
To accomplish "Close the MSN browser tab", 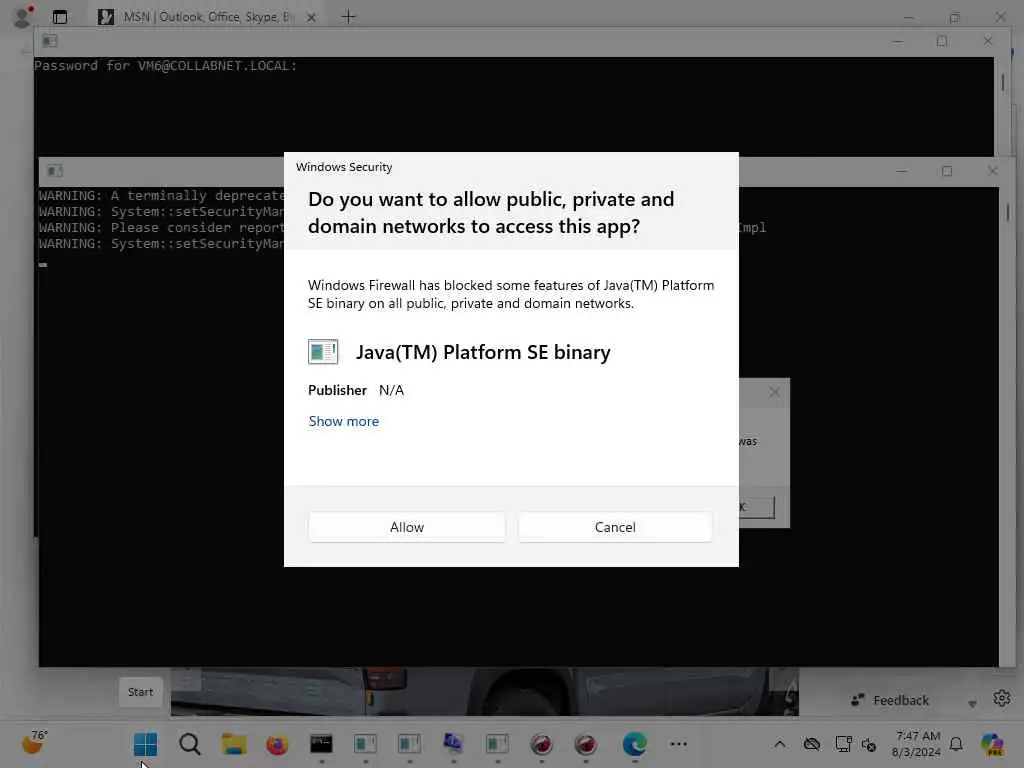I will [x=312, y=18].
